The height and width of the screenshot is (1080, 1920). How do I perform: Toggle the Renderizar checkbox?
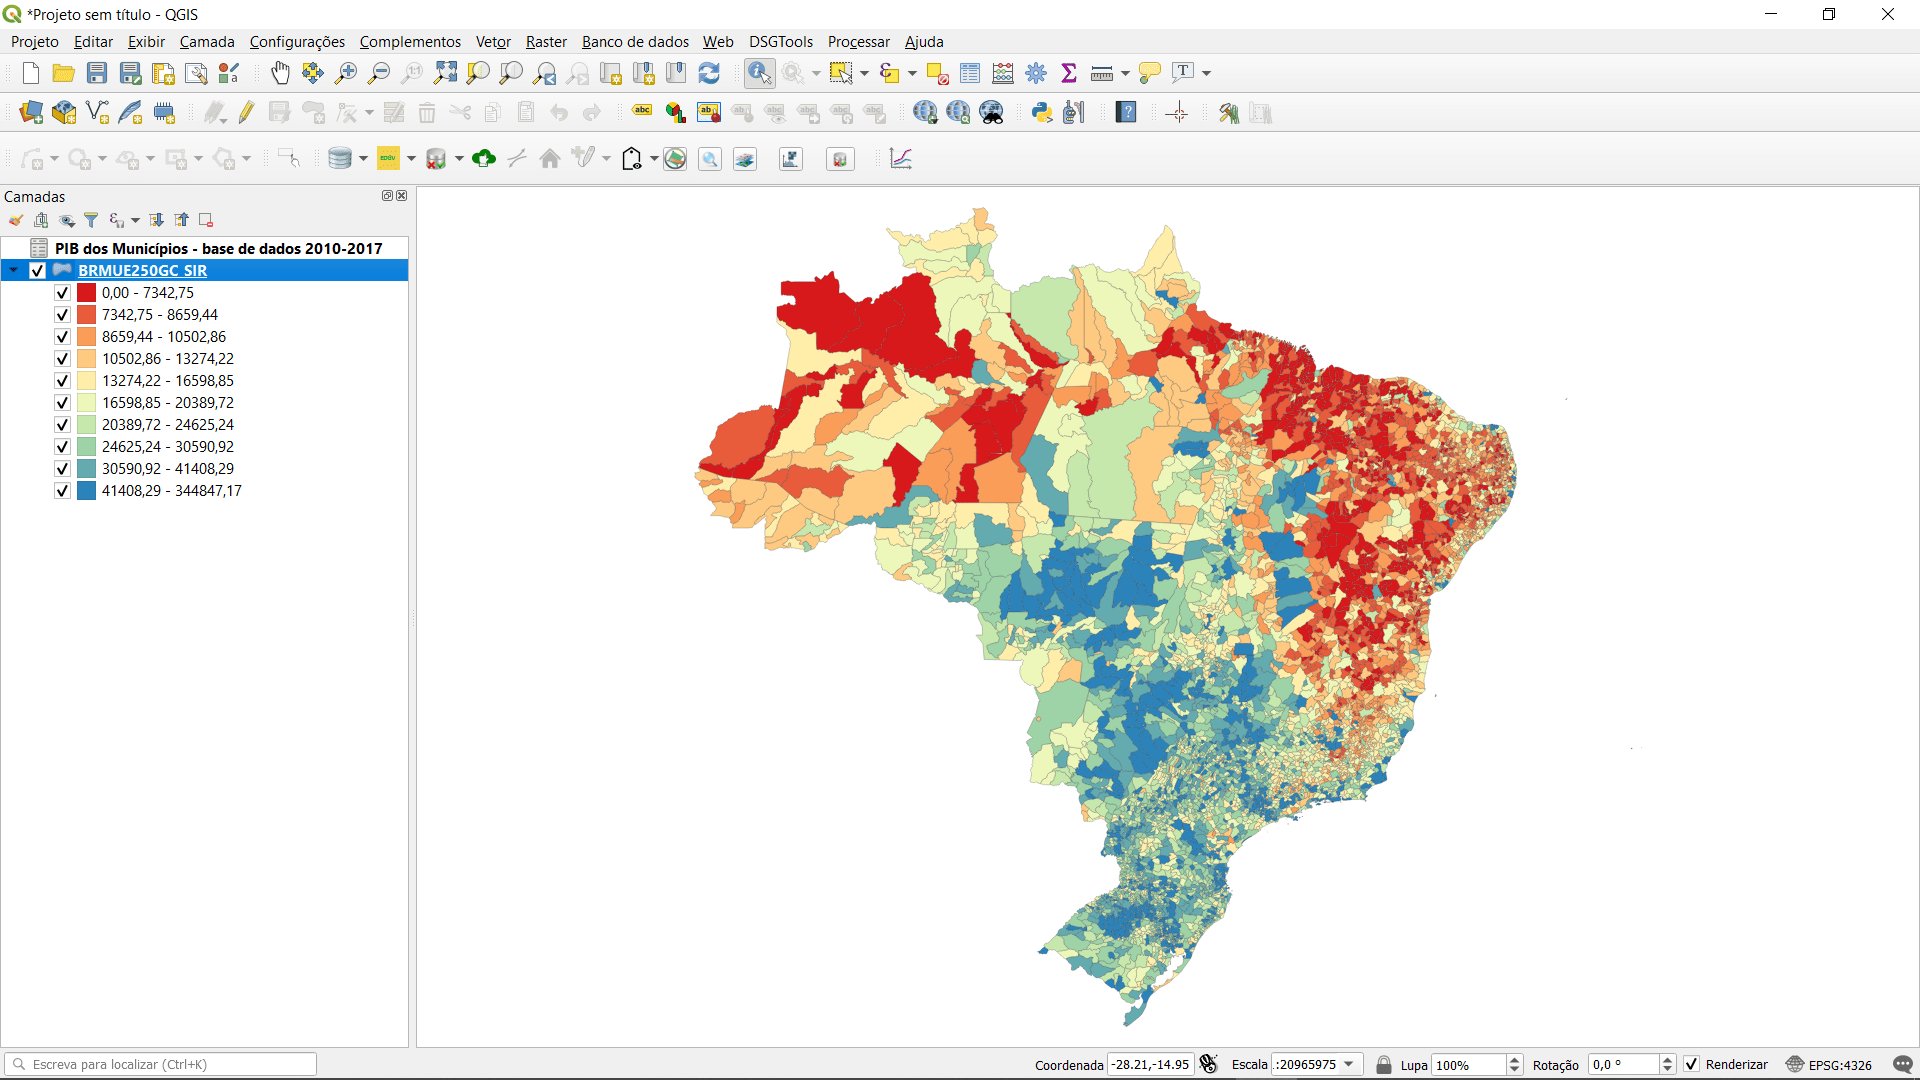coord(1692,1064)
